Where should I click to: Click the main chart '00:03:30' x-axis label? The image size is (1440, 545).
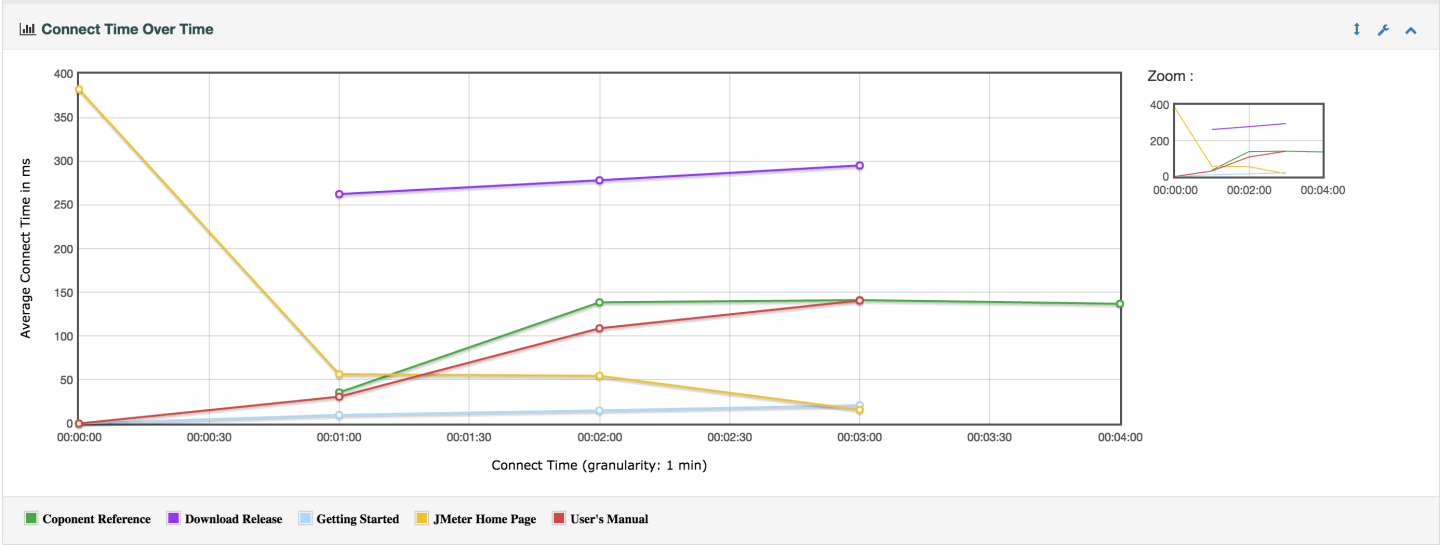point(990,437)
